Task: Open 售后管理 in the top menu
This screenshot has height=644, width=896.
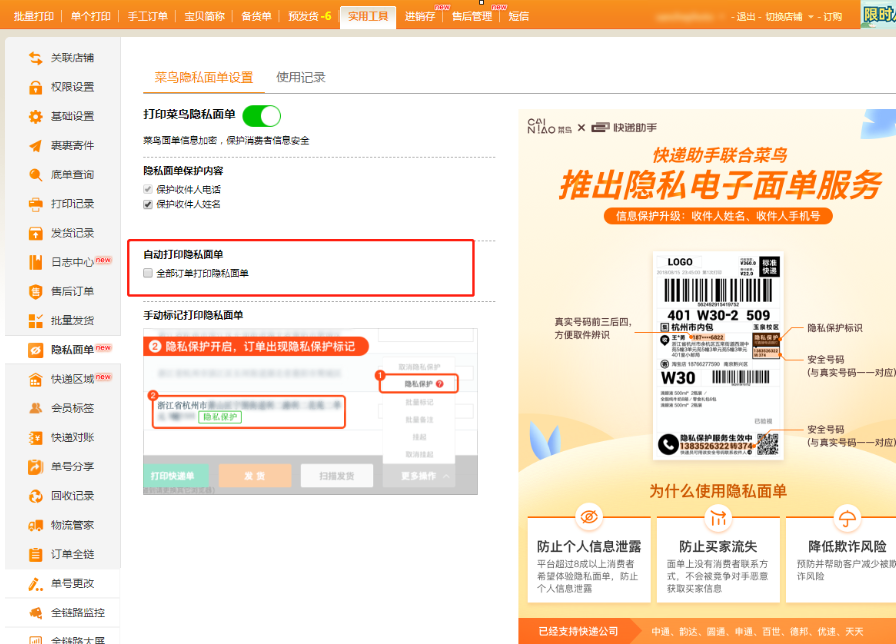Action: coord(472,16)
